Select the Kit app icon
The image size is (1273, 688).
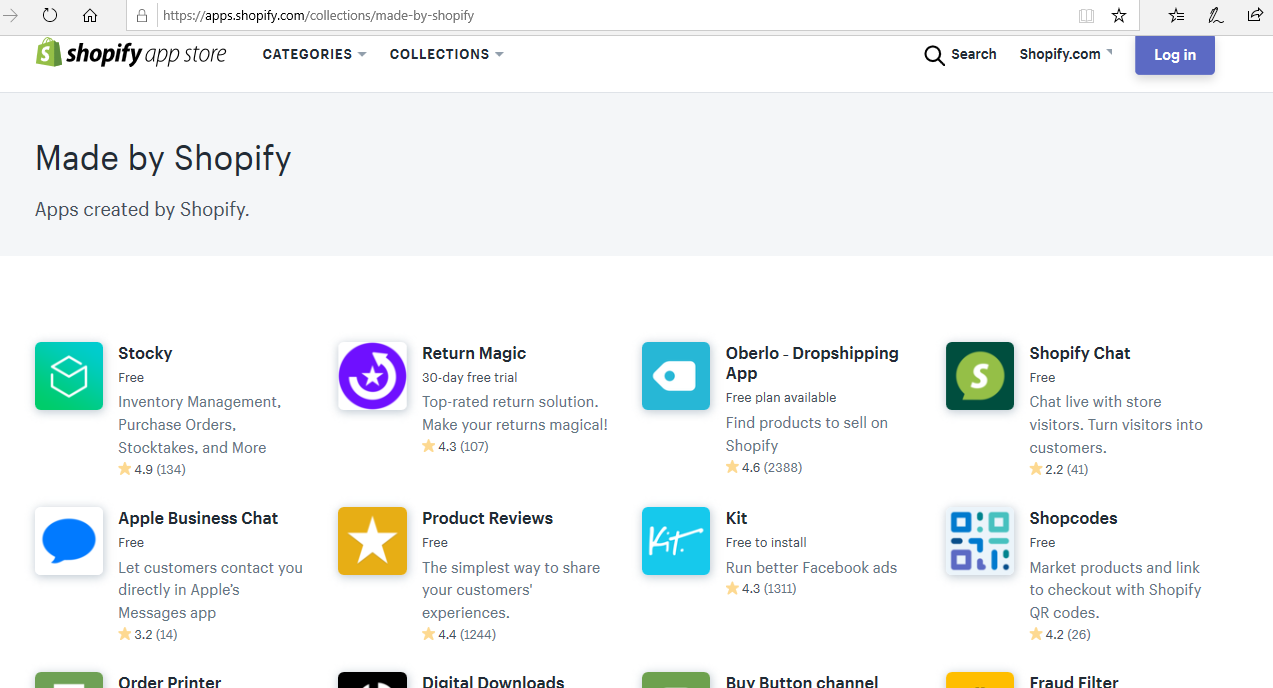pyautogui.click(x=676, y=541)
